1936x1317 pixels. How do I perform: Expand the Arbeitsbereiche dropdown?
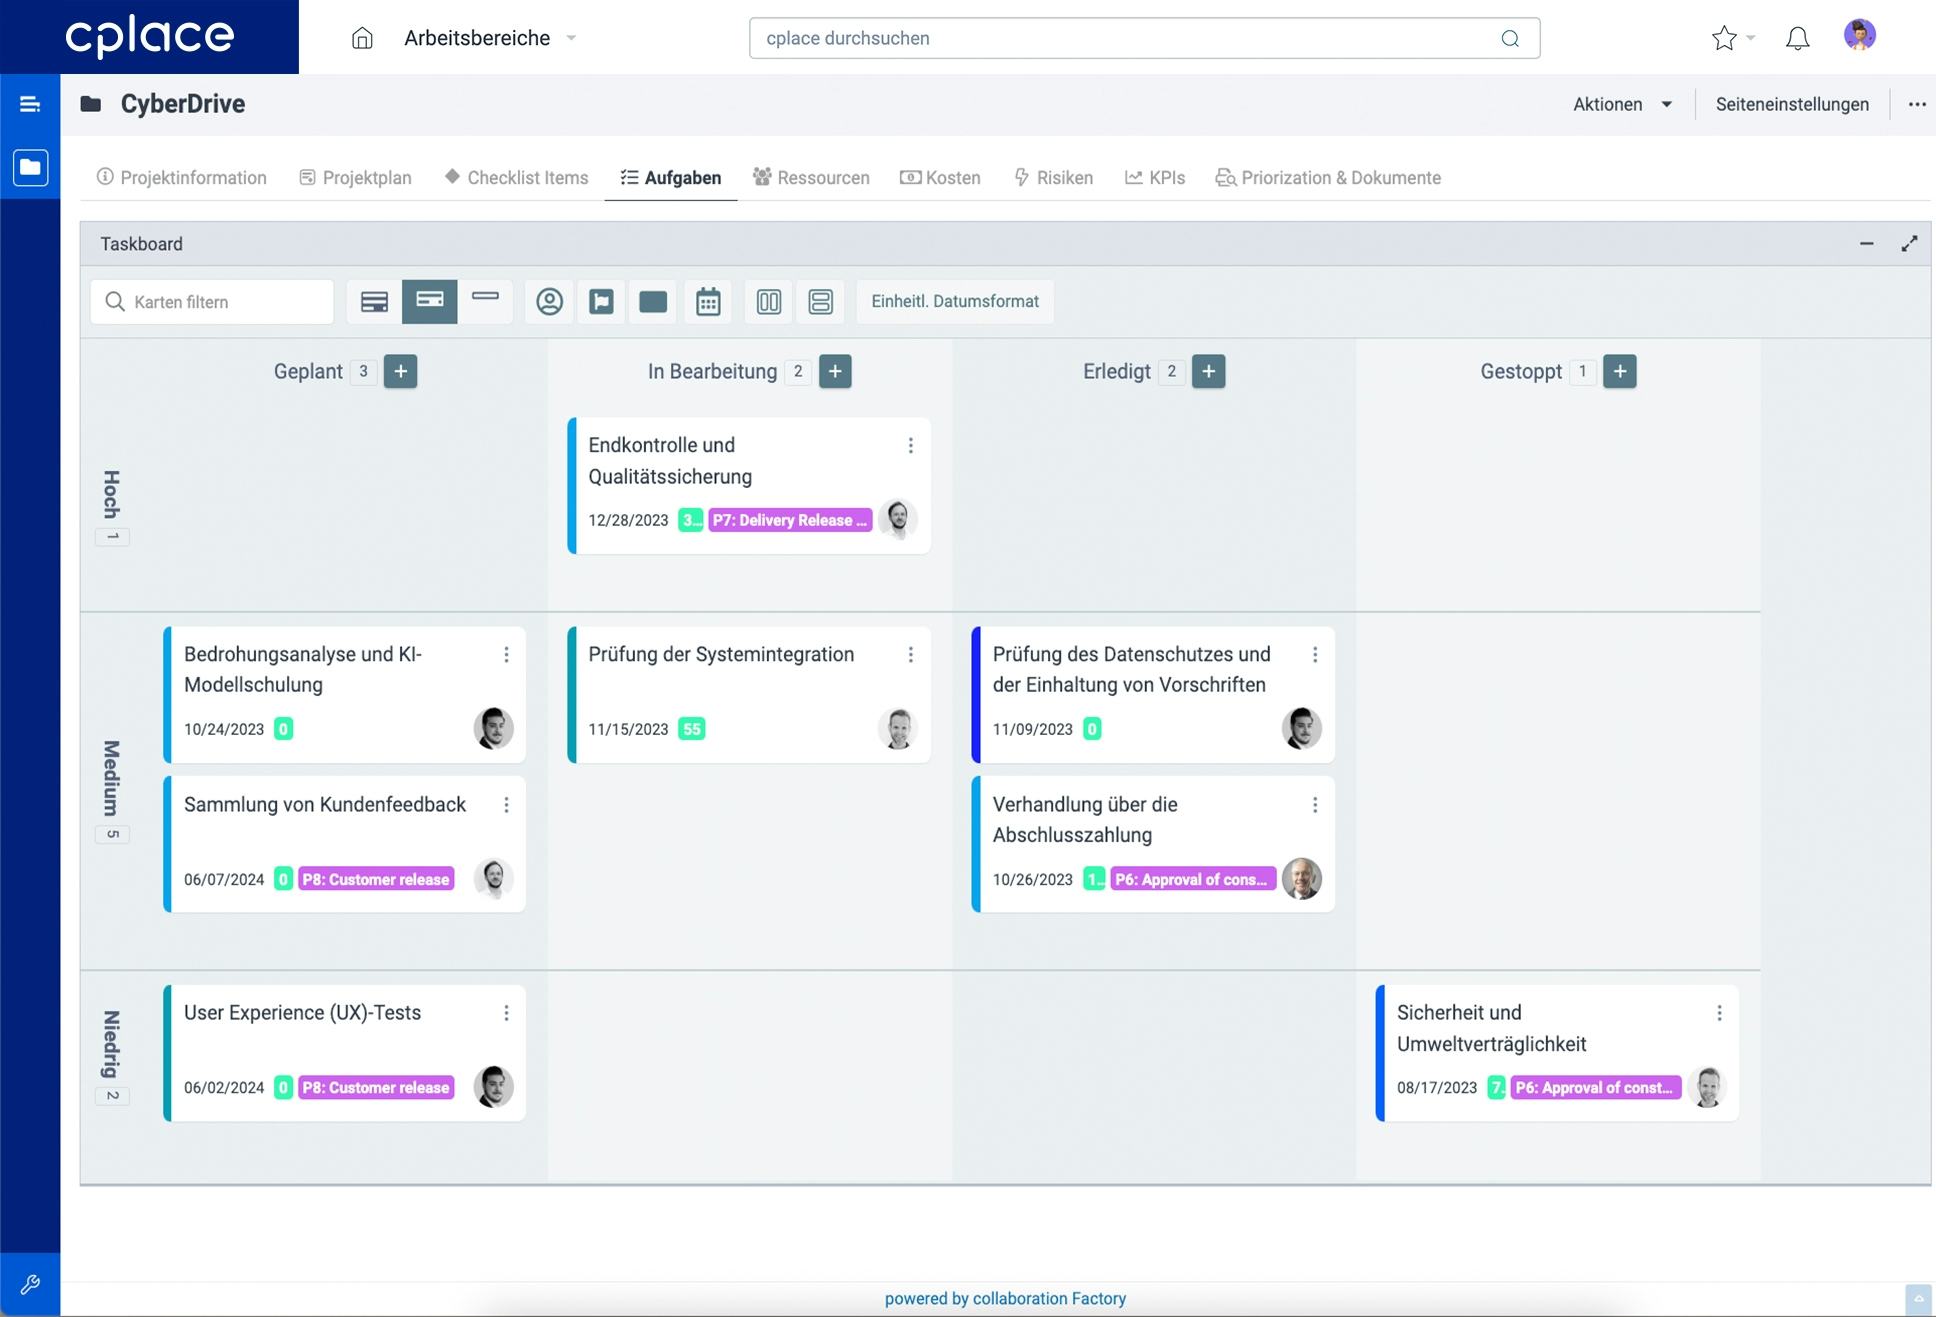[x=570, y=38]
